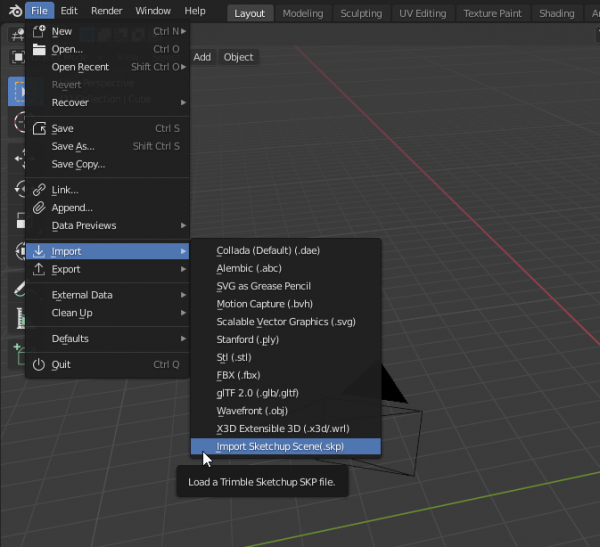Screen dimensions: 600x547
Task: Expand the Open Recent submenu
Action: pos(108,67)
